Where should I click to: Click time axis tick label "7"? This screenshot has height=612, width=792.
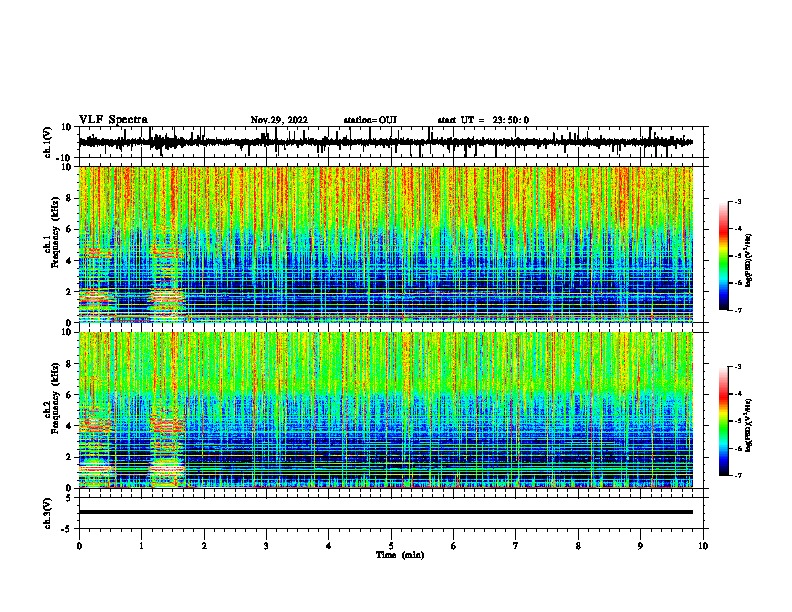[516, 546]
